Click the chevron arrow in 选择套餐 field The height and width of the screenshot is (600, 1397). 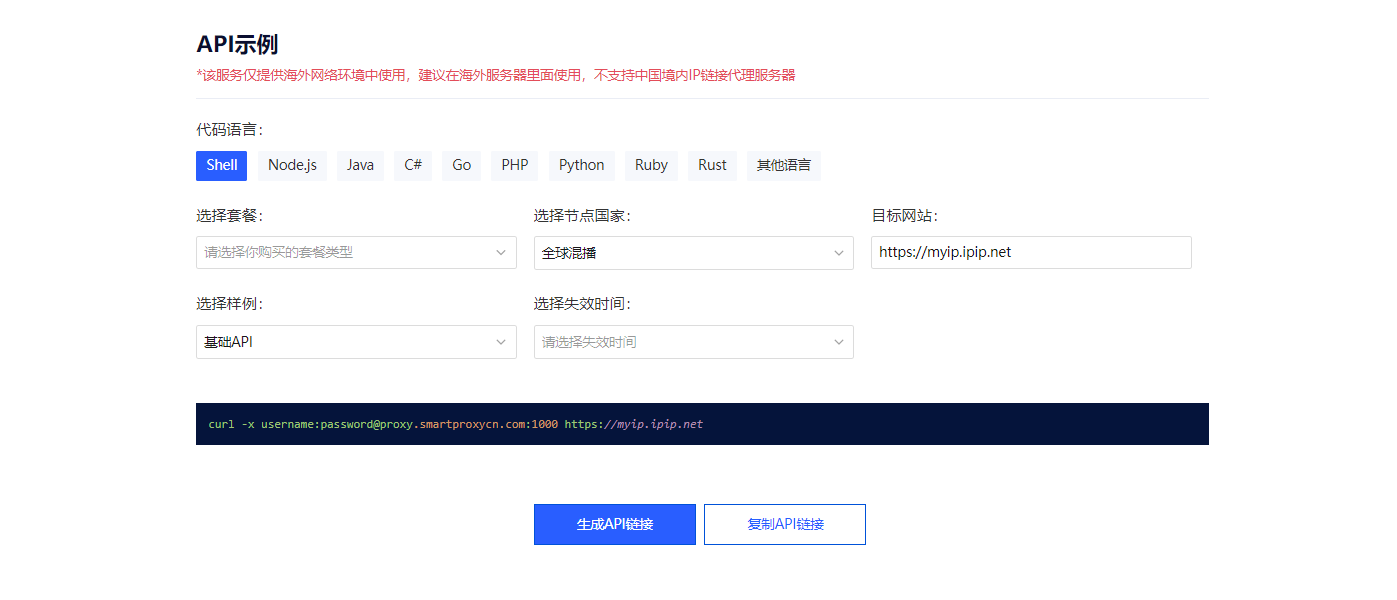pos(501,253)
